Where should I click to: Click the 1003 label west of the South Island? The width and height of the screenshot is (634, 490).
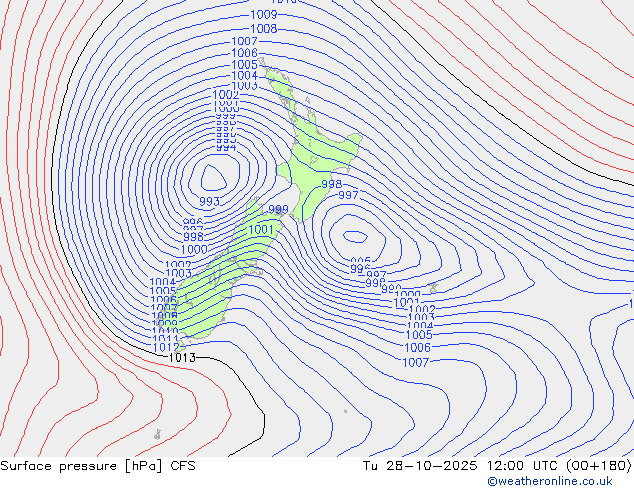(178, 274)
